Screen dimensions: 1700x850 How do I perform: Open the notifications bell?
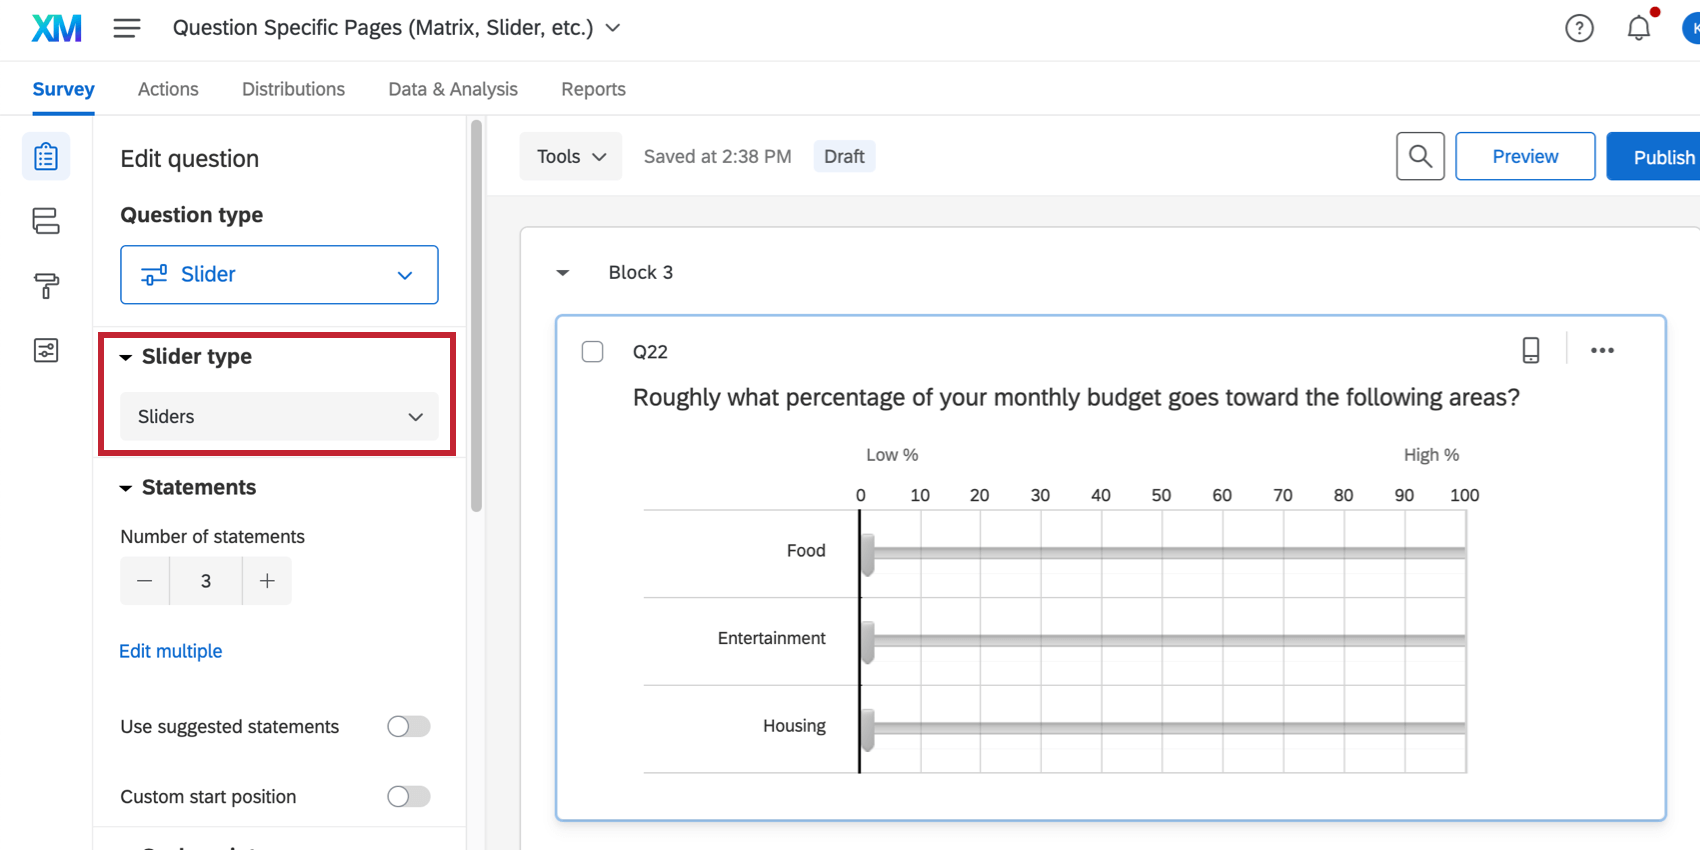coord(1638,28)
